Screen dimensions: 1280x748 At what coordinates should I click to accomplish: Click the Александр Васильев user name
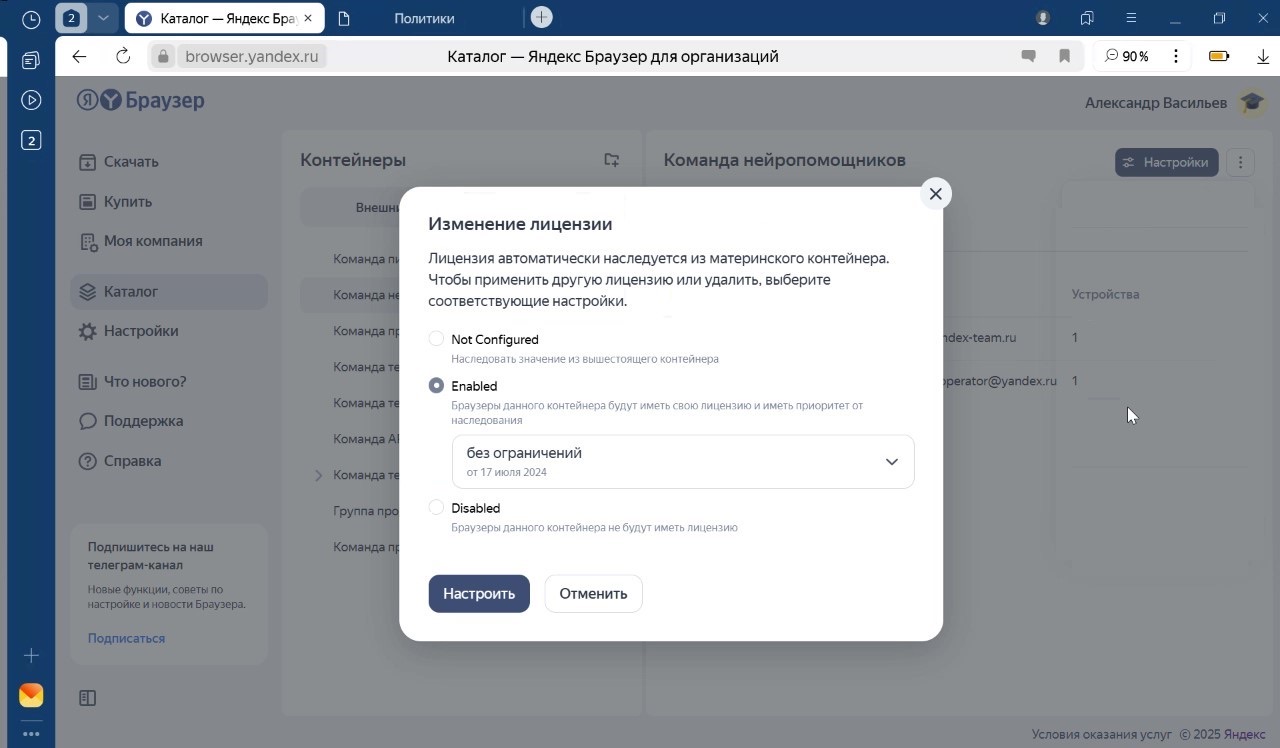coord(1156,102)
